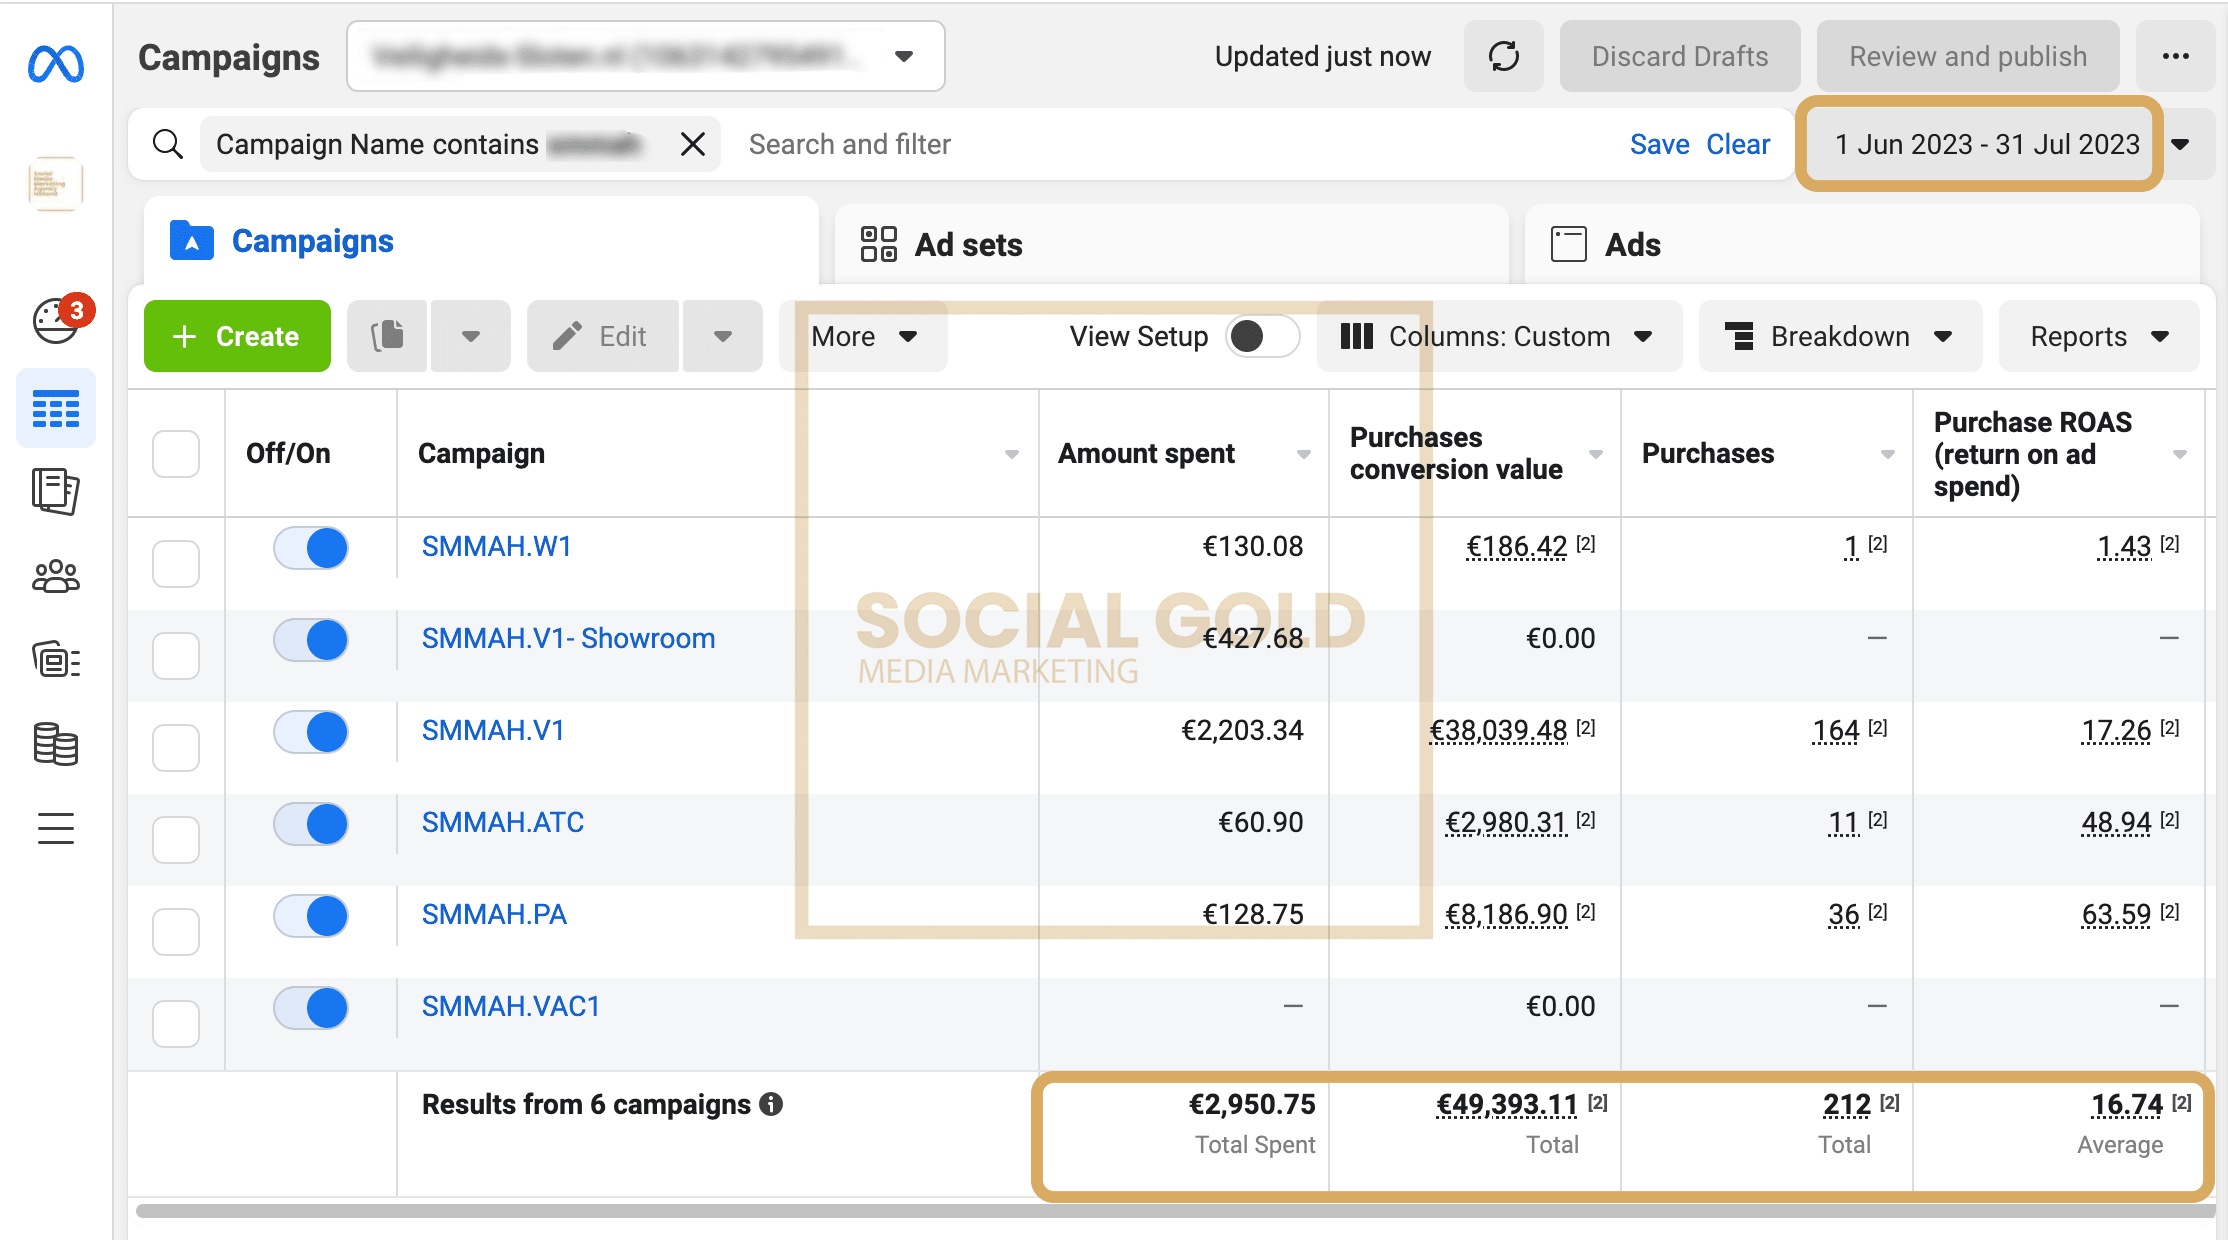2228x1240 pixels.
Task: Click the Save filter link
Action: (x=1659, y=144)
